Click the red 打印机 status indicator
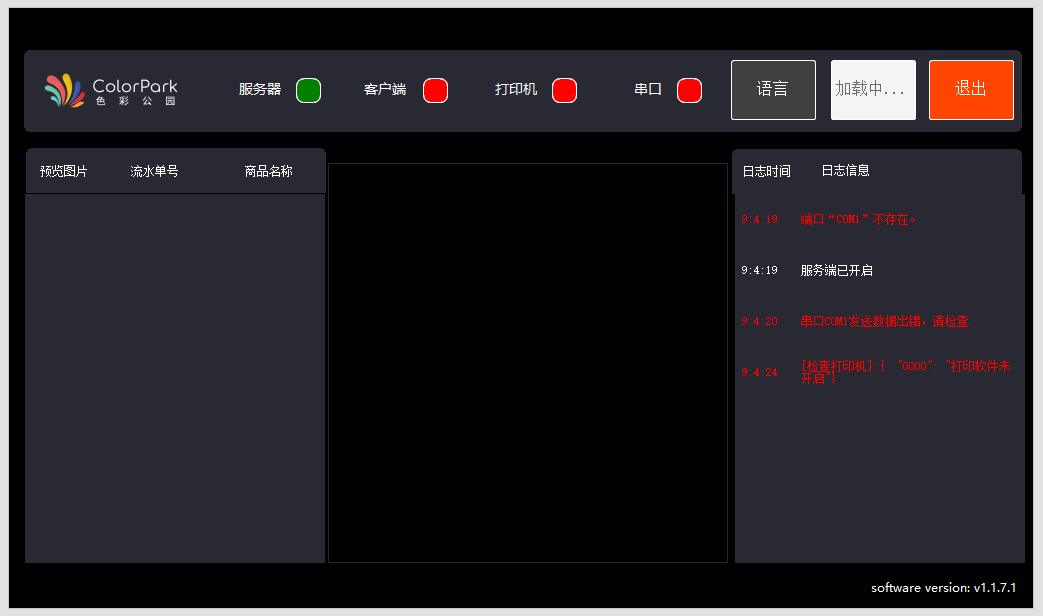This screenshot has height=616, width=1043. point(564,90)
